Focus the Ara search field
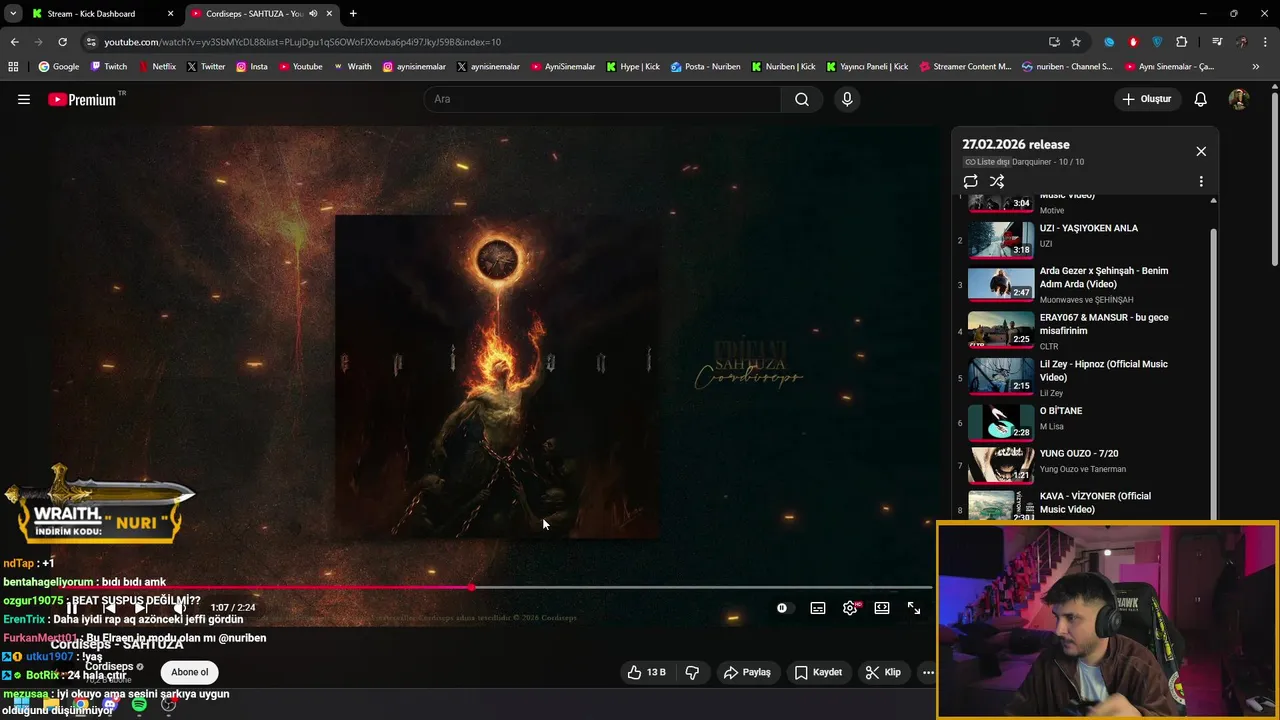Image resolution: width=1280 pixels, height=720 pixels. click(x=603, y=99)
